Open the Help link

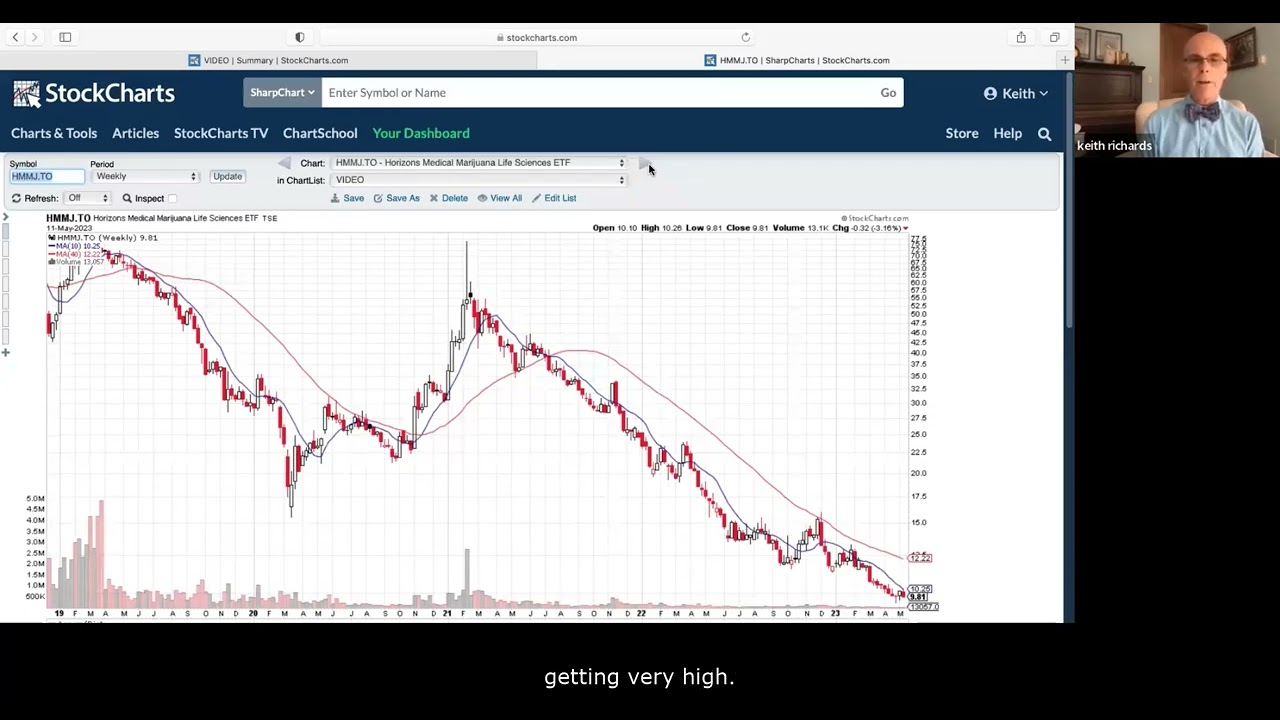click(x=1007, y=133)
